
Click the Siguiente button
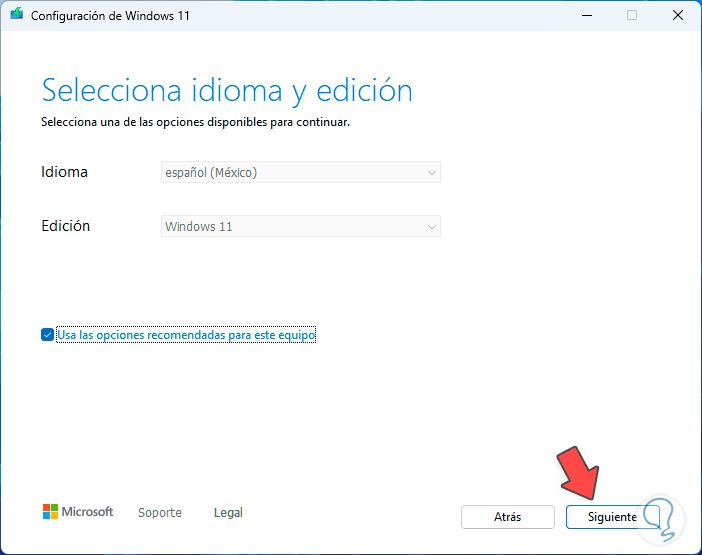[x=612, y=517]
